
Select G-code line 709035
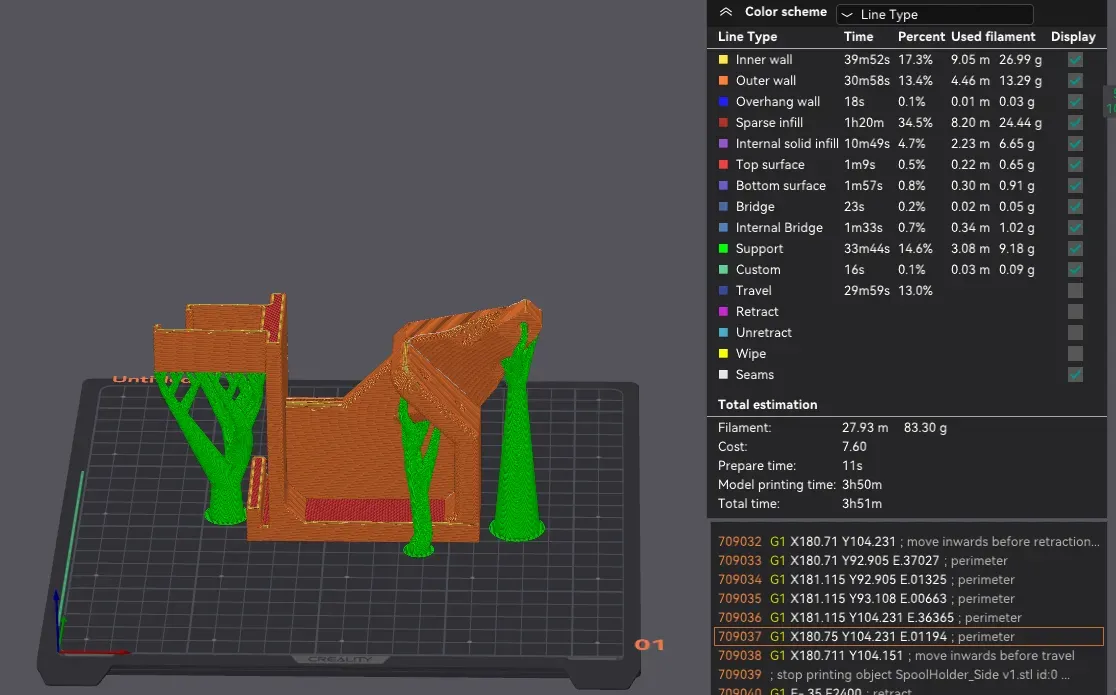[908, 599]
